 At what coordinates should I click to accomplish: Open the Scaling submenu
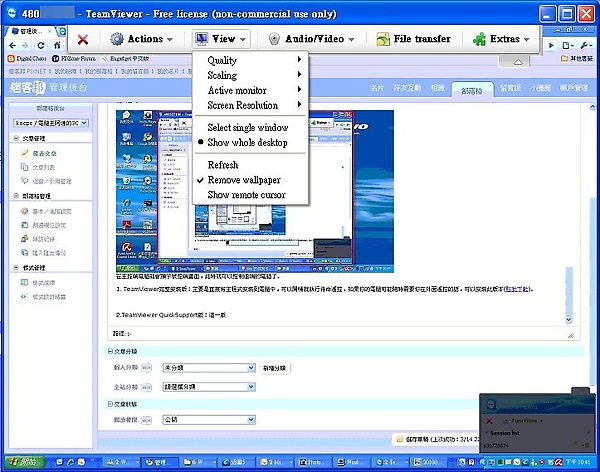(x=250, y=75)
